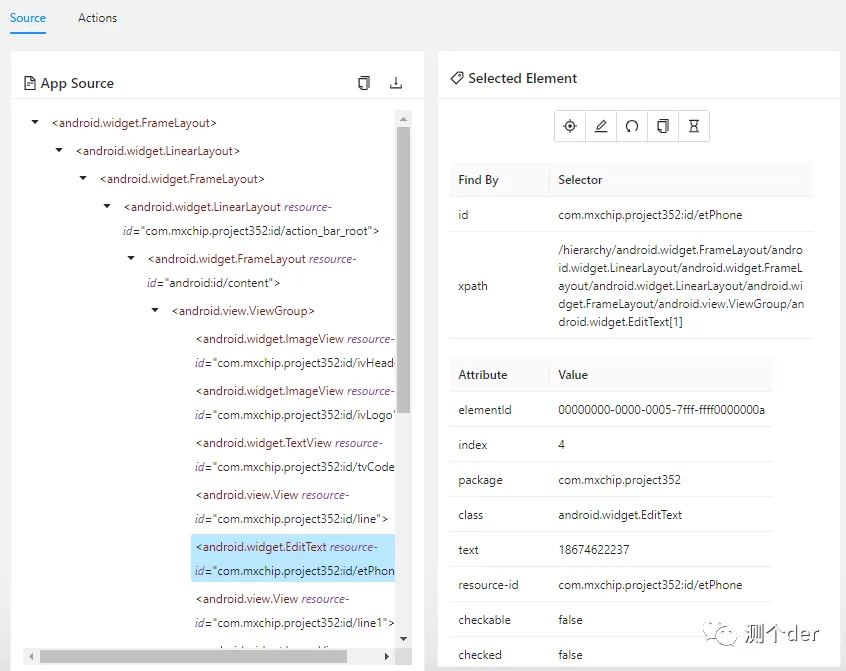This screenshot has width=846, height=671.
Task: Tap the selected element using crosshair icon
Action: point(570,126)
